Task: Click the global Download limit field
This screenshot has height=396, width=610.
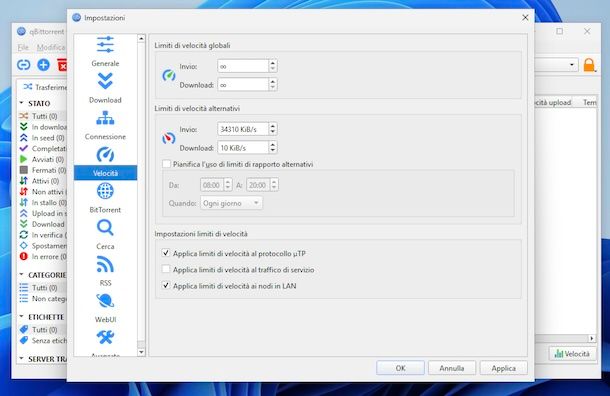Action: pos(243,84)
